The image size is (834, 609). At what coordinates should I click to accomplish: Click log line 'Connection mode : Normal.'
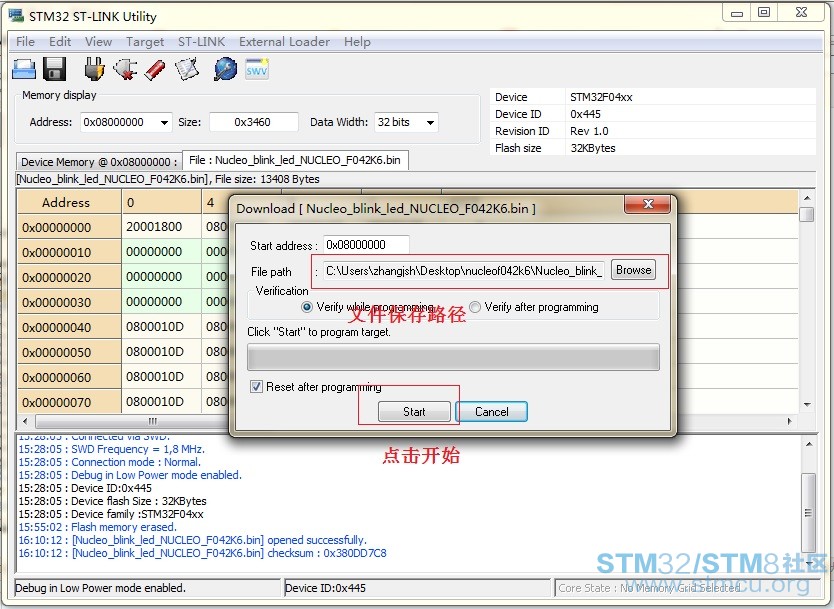click(x=110, y=462)
